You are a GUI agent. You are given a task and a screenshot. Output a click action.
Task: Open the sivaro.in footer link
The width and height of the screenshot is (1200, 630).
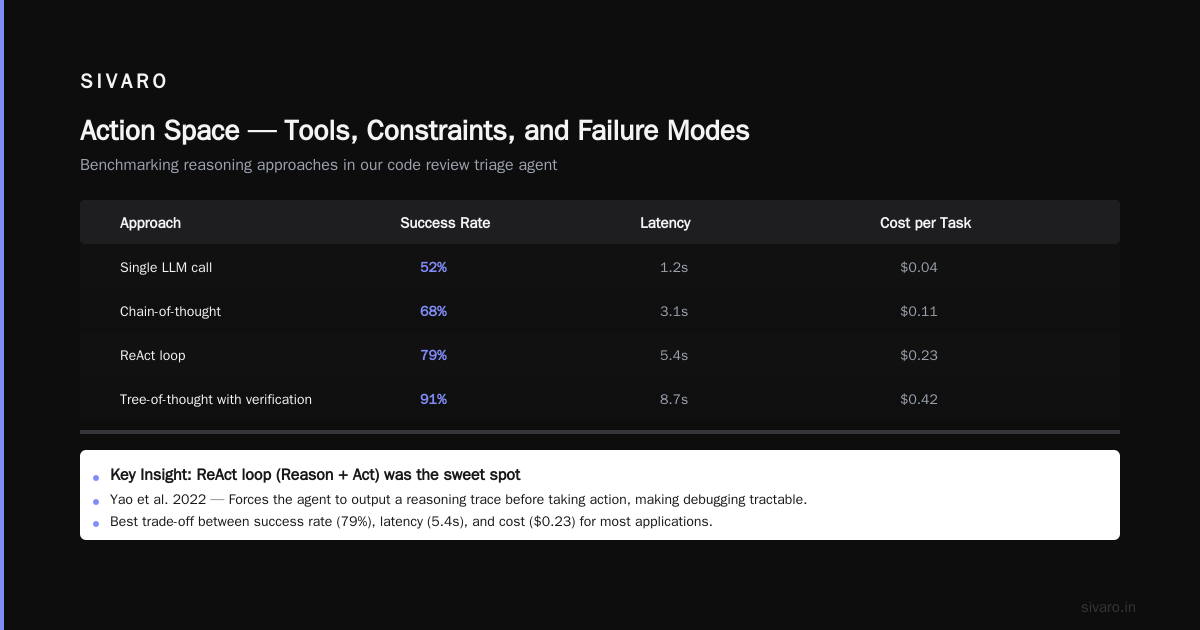[x=1109, y=607]
